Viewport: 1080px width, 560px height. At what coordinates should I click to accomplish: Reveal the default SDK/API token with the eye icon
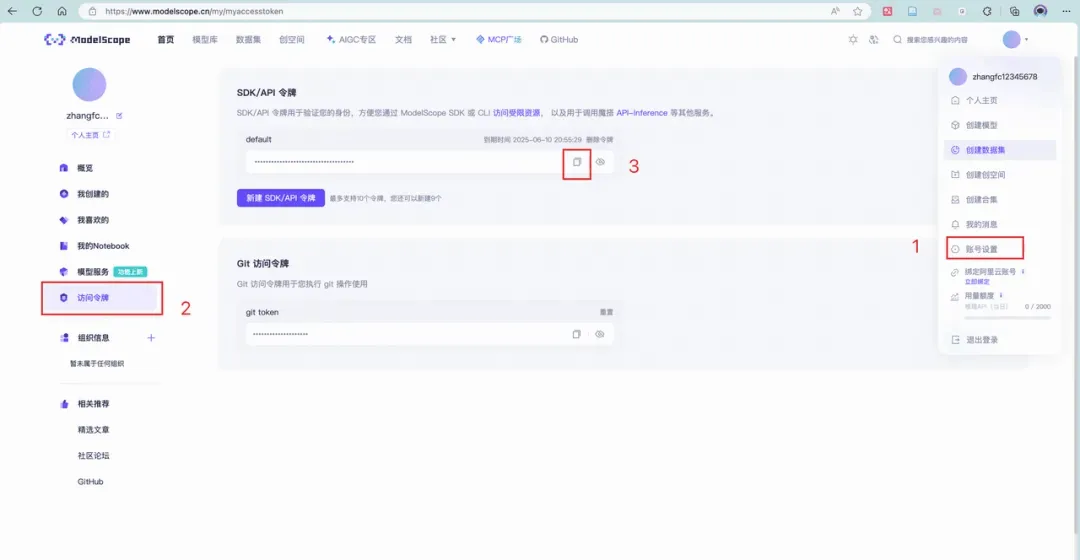[600, 162]
